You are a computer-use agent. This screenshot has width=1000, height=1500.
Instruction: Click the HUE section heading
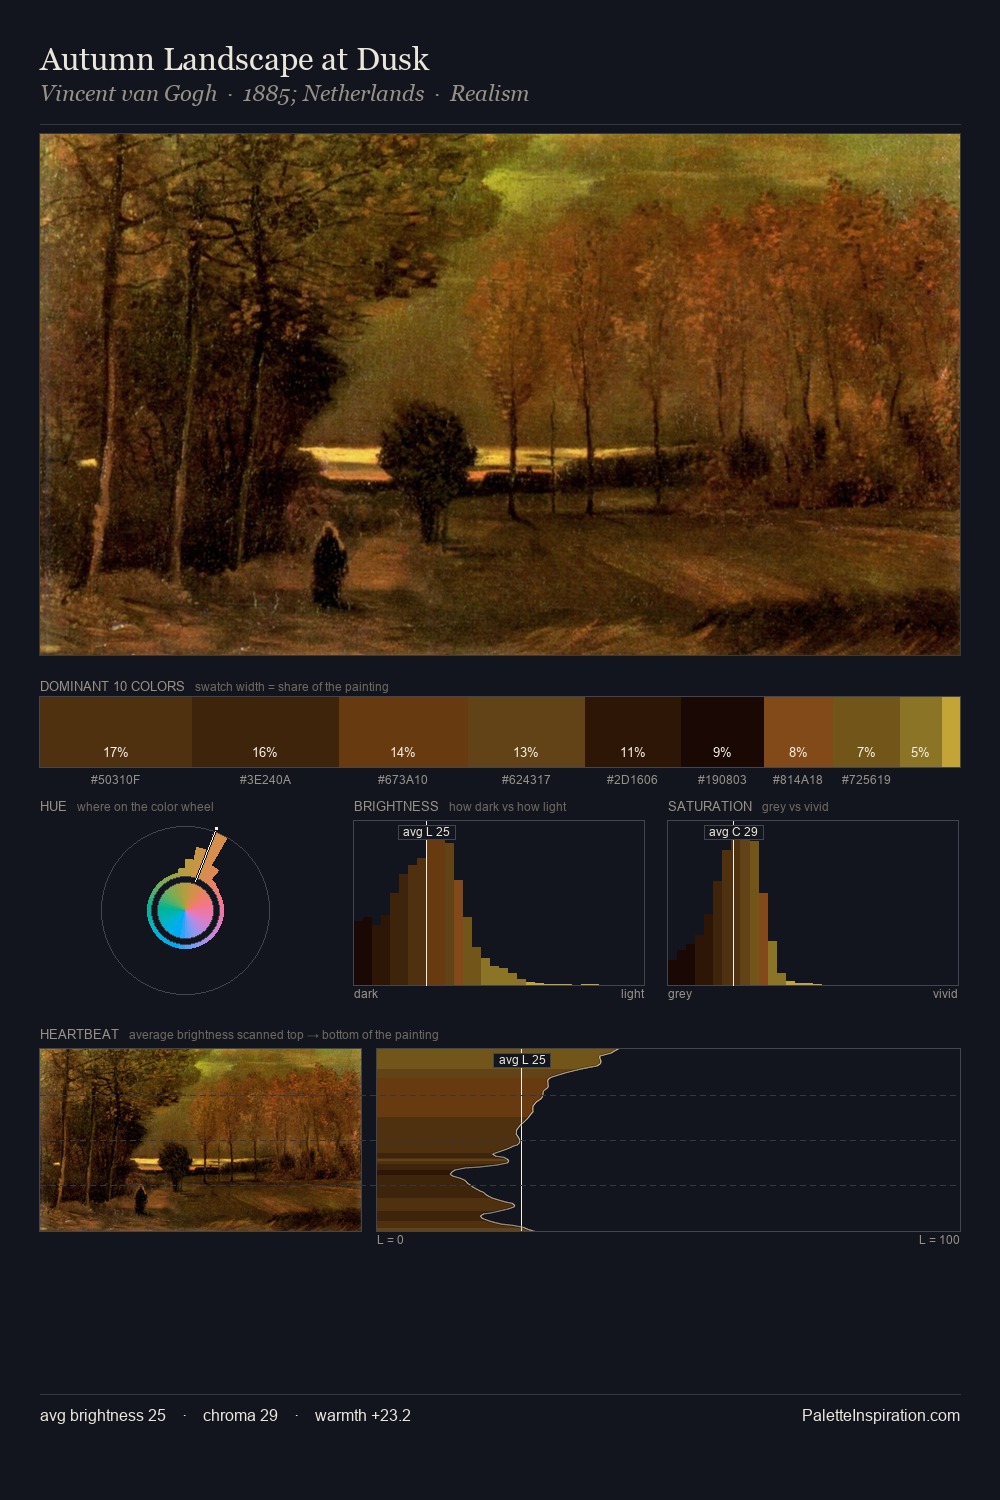click(x=53, y=806)
